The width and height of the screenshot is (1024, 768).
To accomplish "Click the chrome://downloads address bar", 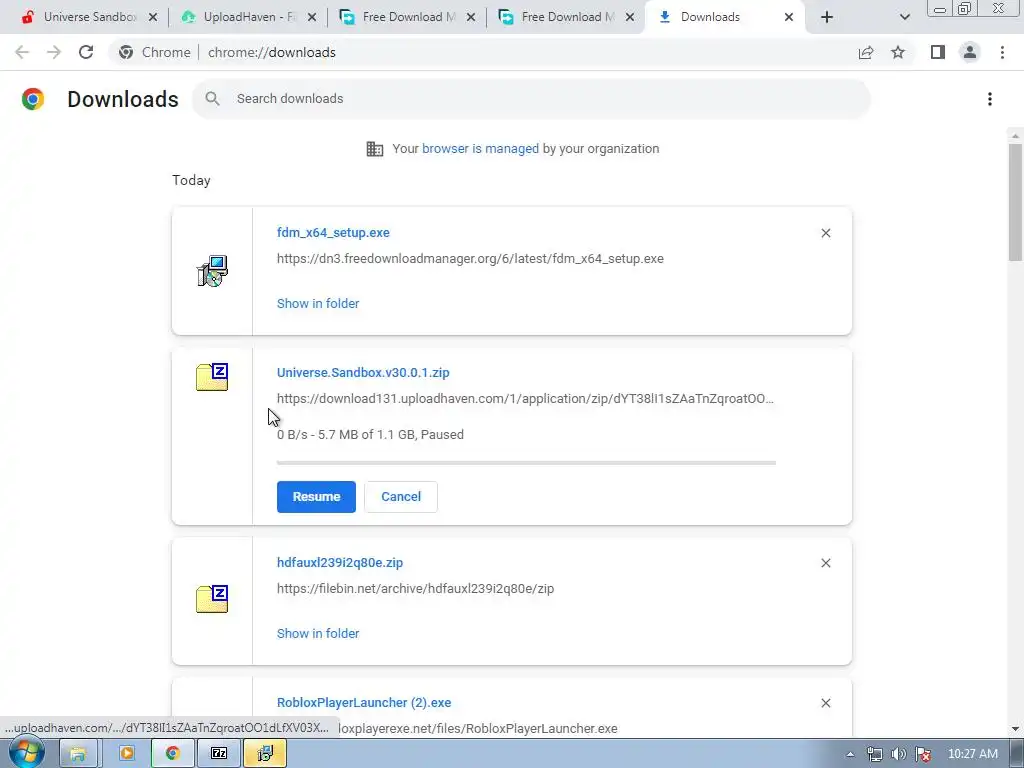I will pos(483,52).
